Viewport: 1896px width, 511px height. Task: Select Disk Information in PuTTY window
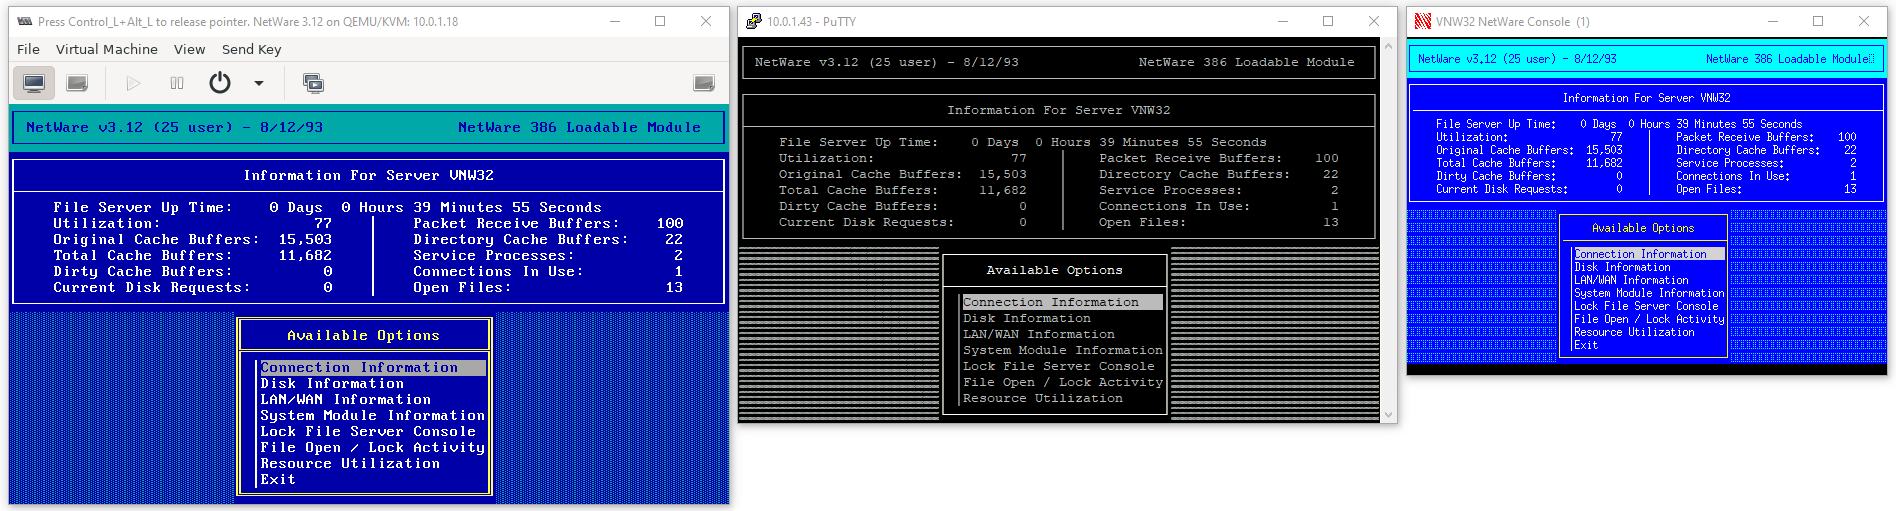1027,318
